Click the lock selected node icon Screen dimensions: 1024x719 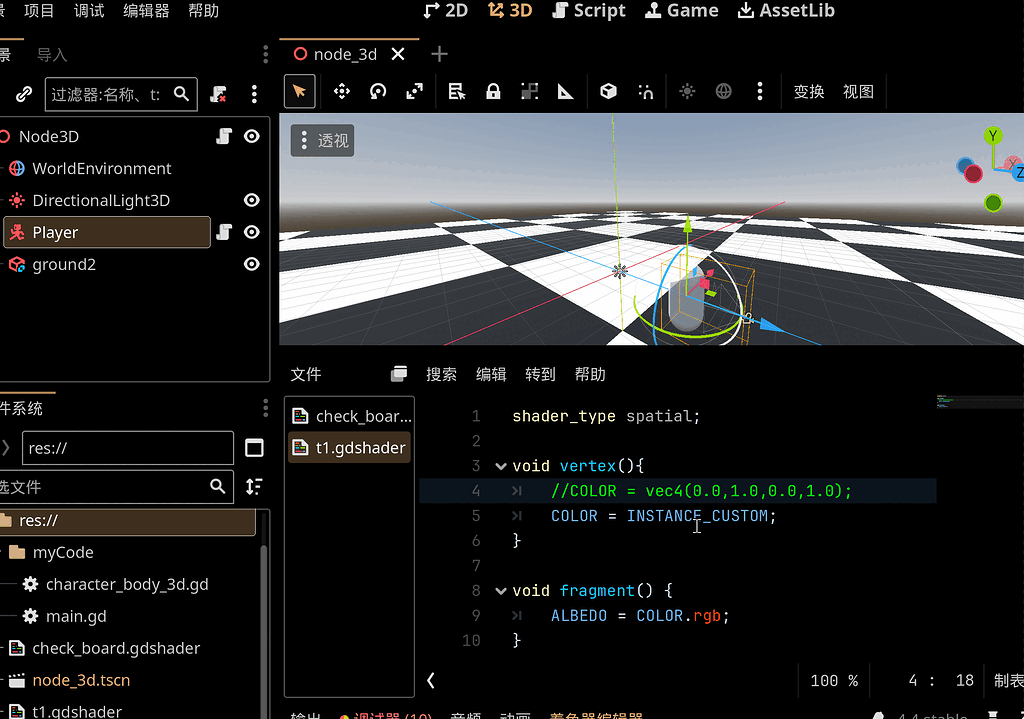coord(493,92)
